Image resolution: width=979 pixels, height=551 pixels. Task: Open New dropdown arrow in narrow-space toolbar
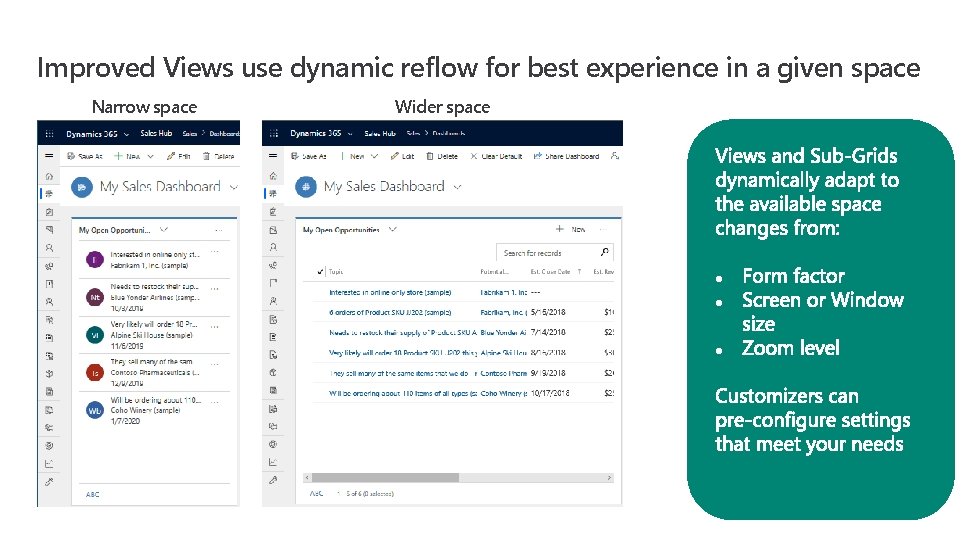pyautogui.click(x=150, y=156)
